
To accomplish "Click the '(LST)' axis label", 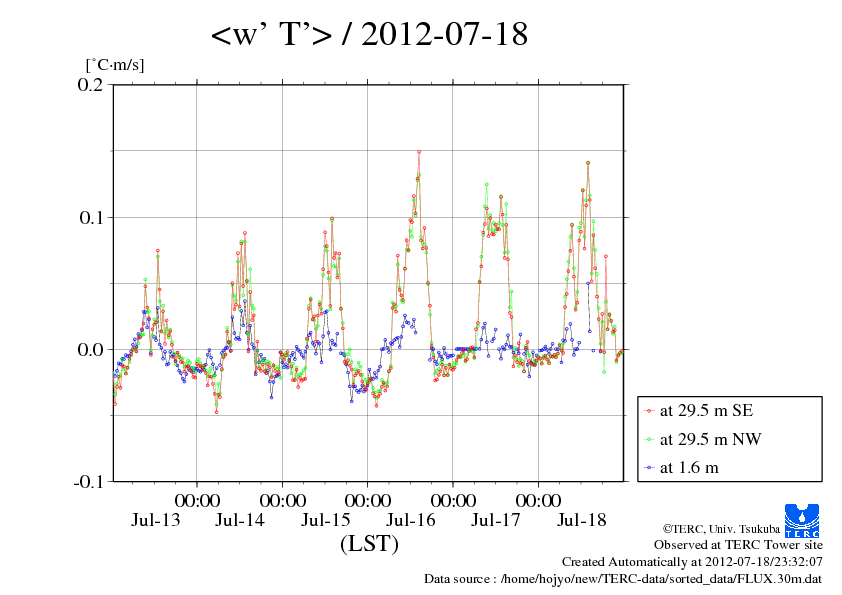I will pos(369,543).
